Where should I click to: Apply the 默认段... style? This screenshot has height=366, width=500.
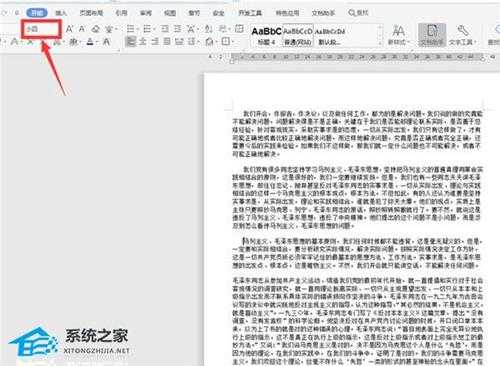pyautogui.click(x=329, y=35)
